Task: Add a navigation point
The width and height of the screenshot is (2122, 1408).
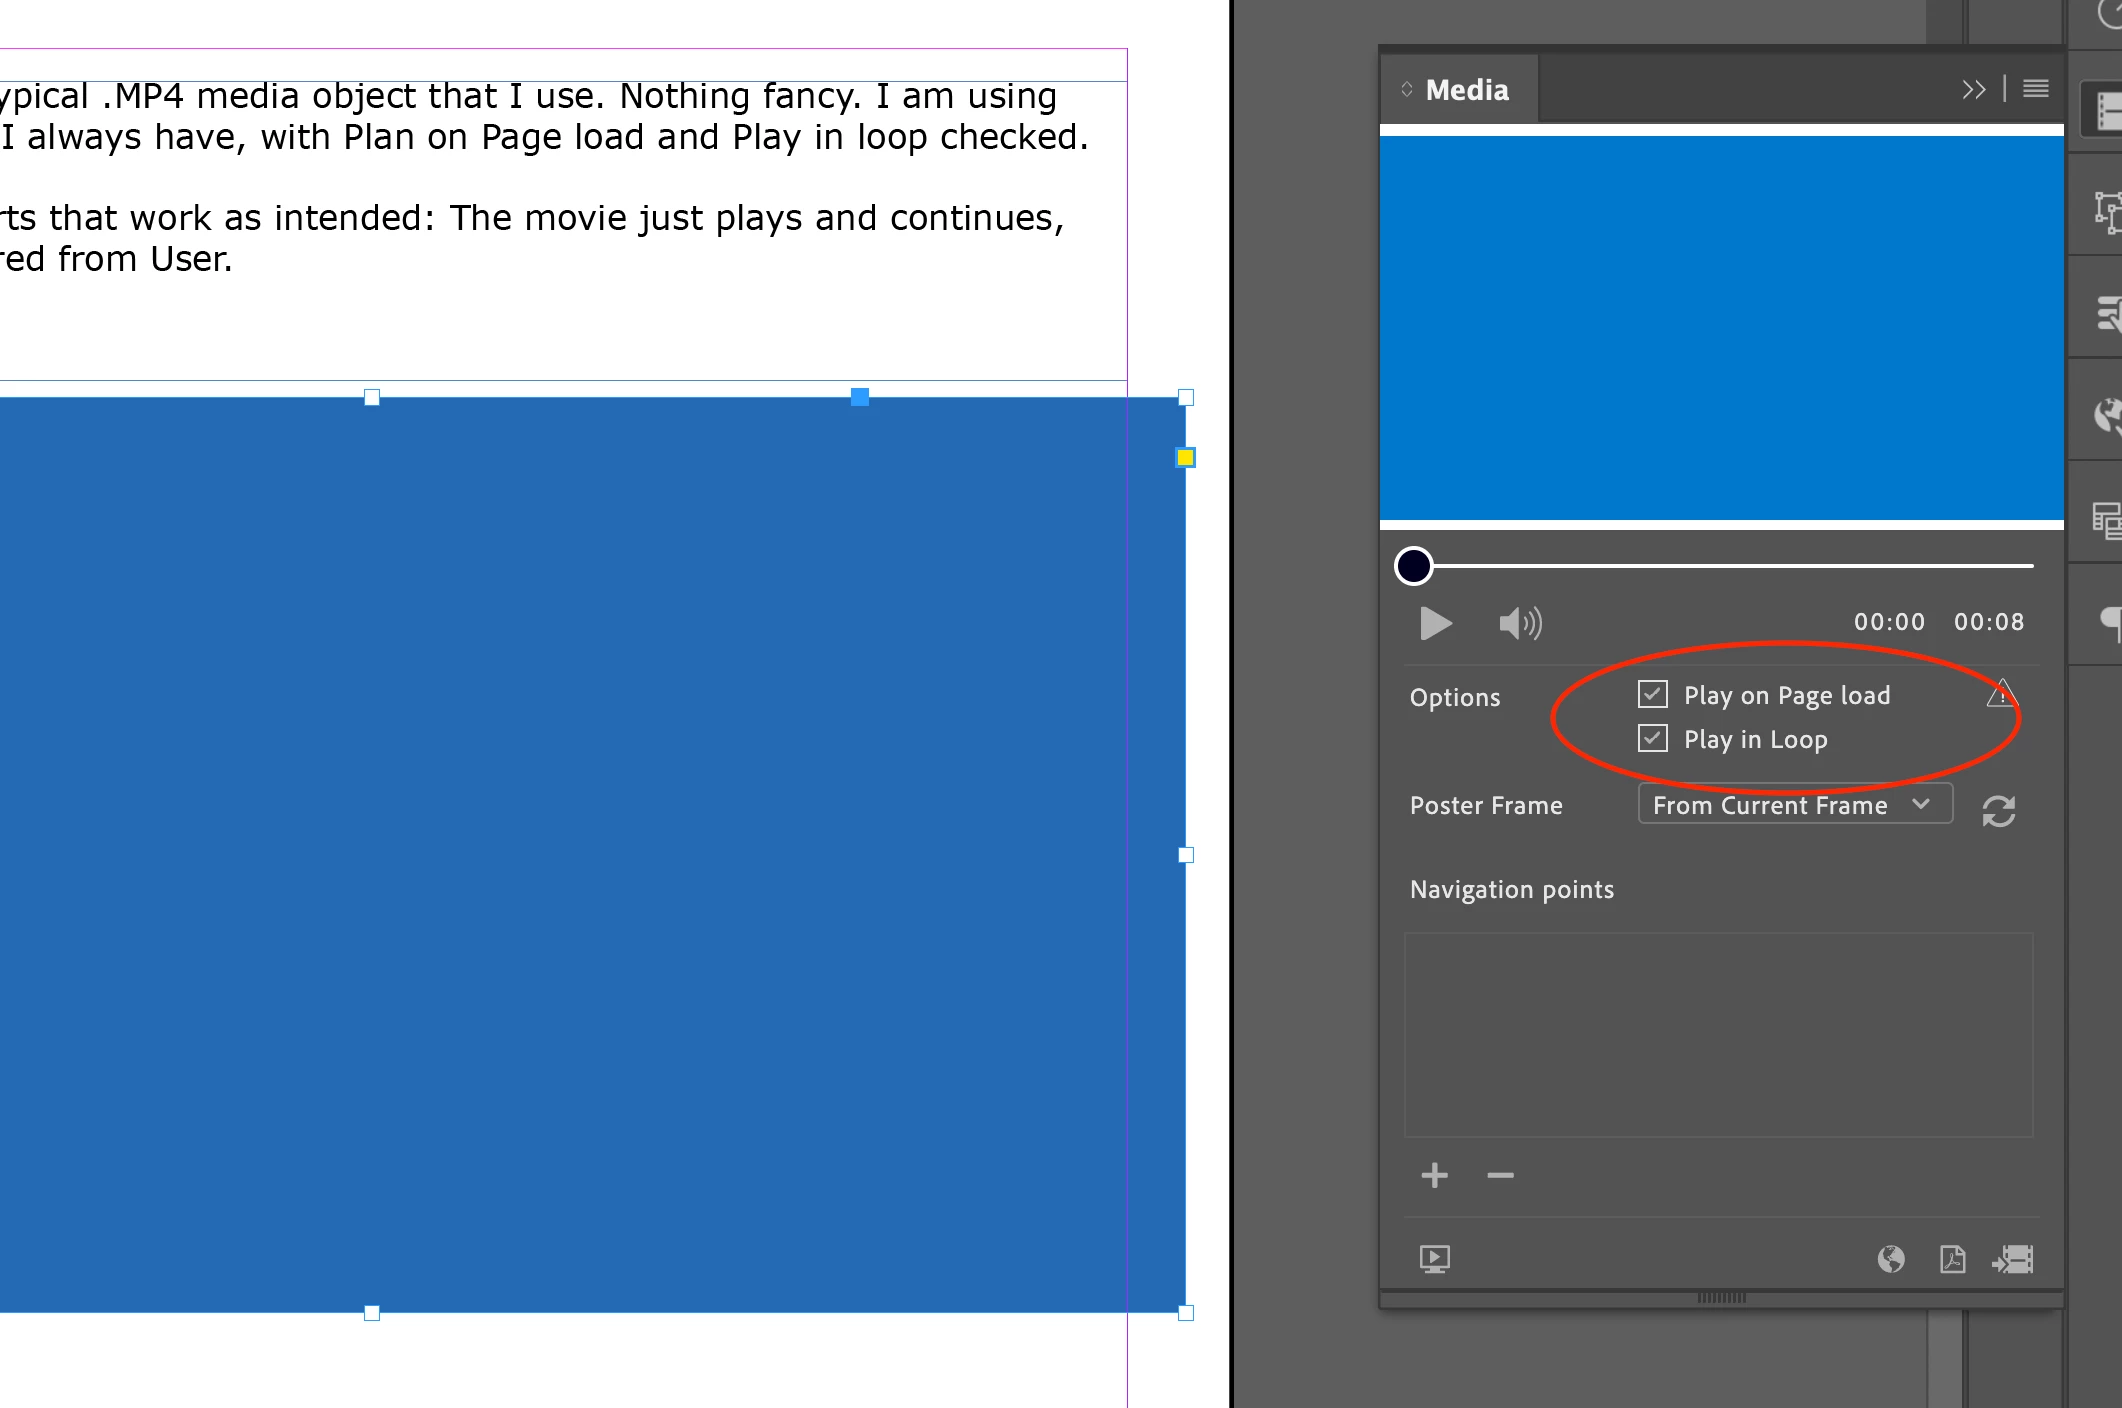Action: tap(1434, 1175)
